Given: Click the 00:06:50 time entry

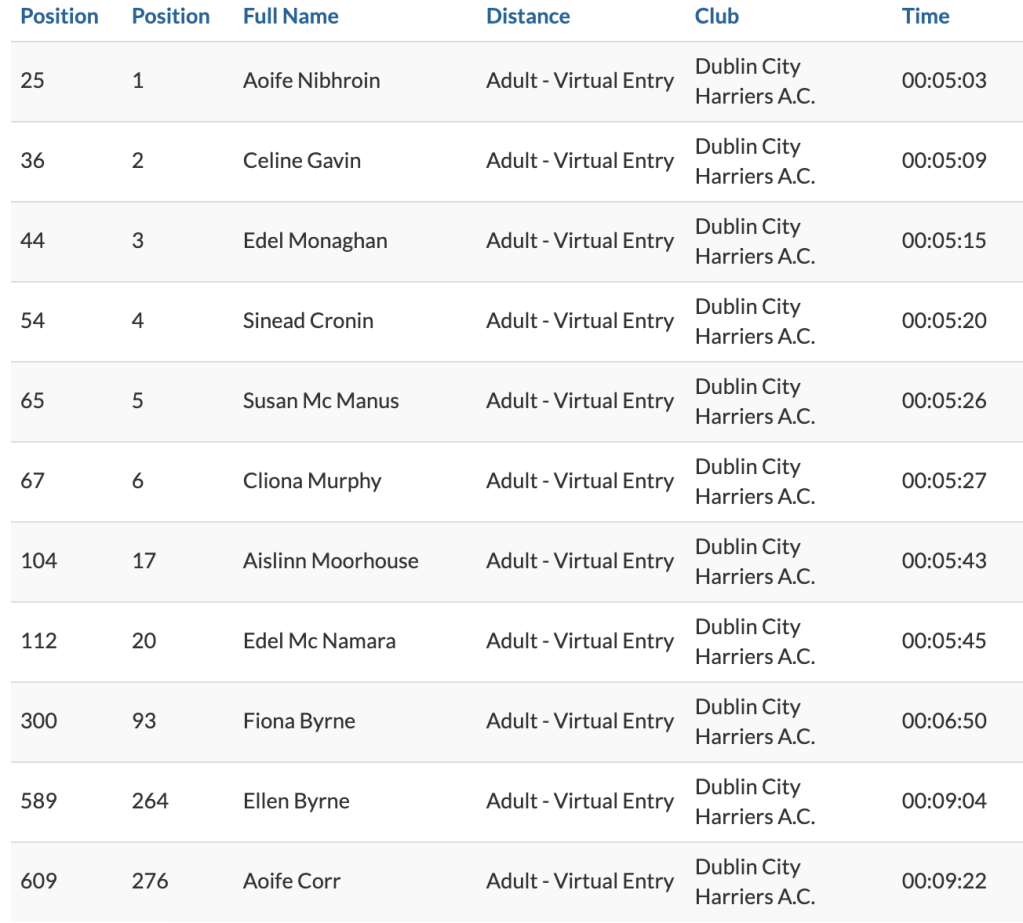Looking at the screenshot, I should [x=943, y=721].
